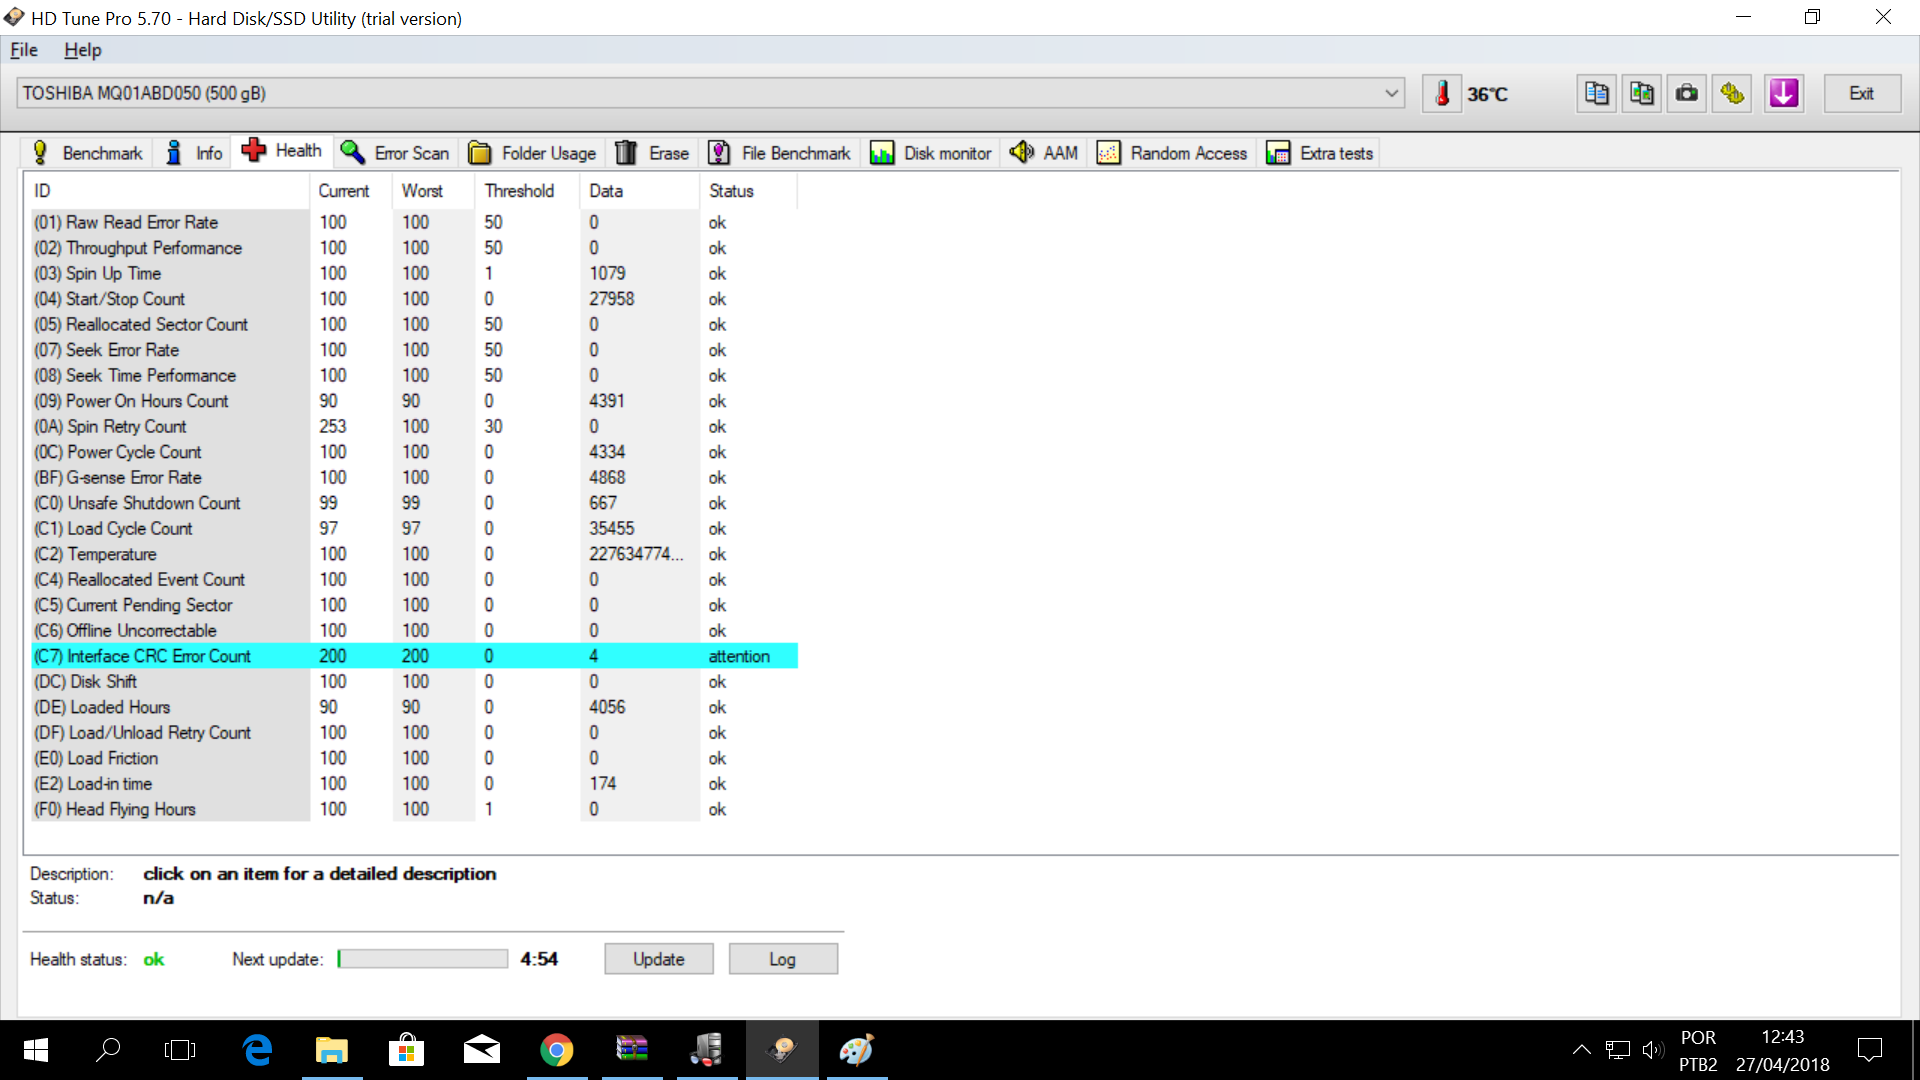
Task: Click the Exit button
Action: [x=1861, y=94]
